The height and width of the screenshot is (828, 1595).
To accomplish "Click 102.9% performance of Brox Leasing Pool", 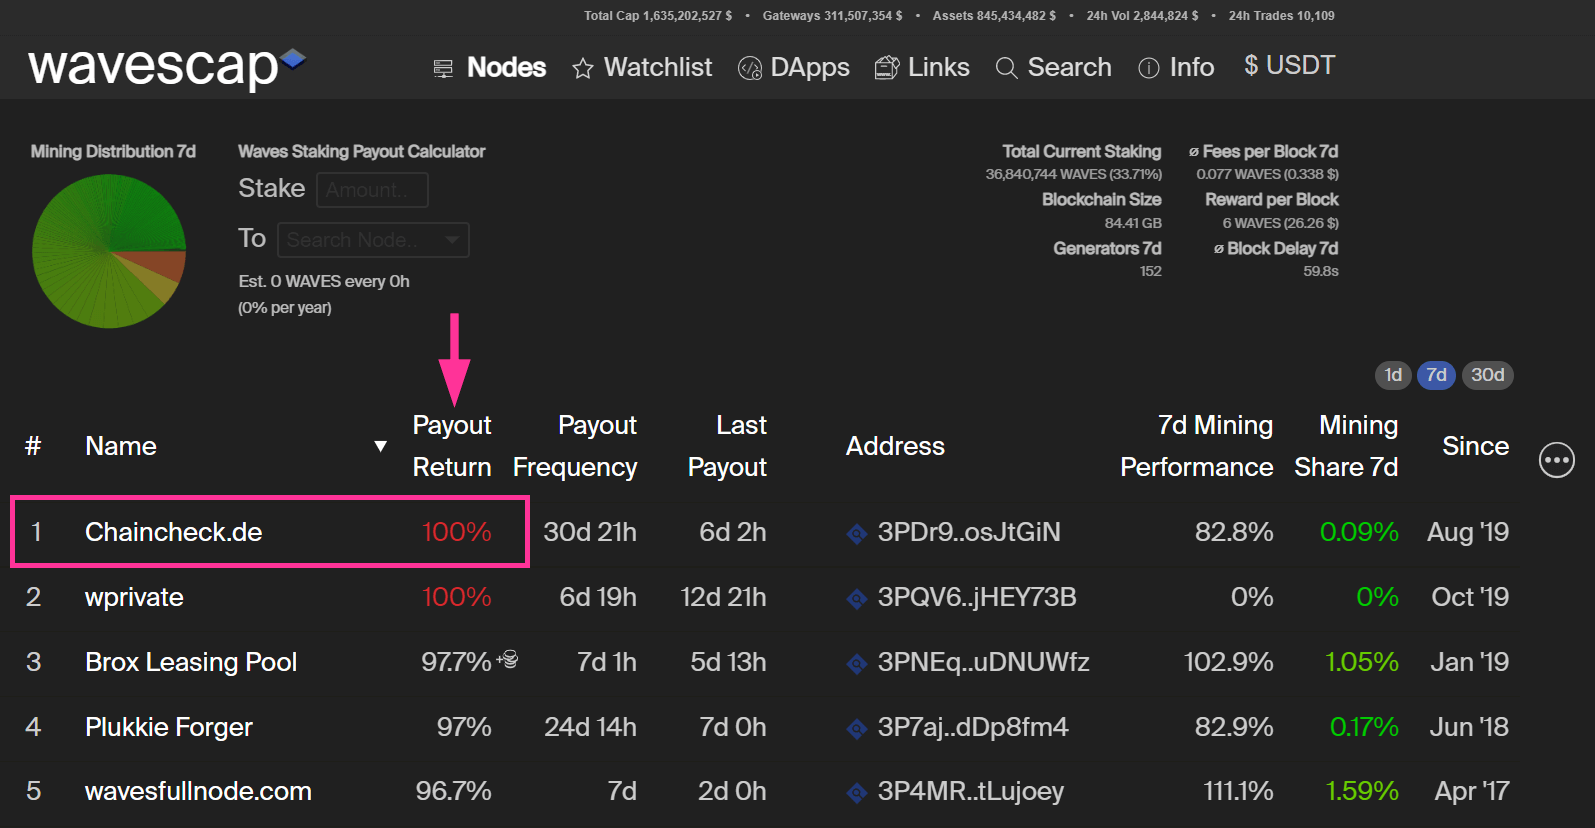I will [1229, 662].
